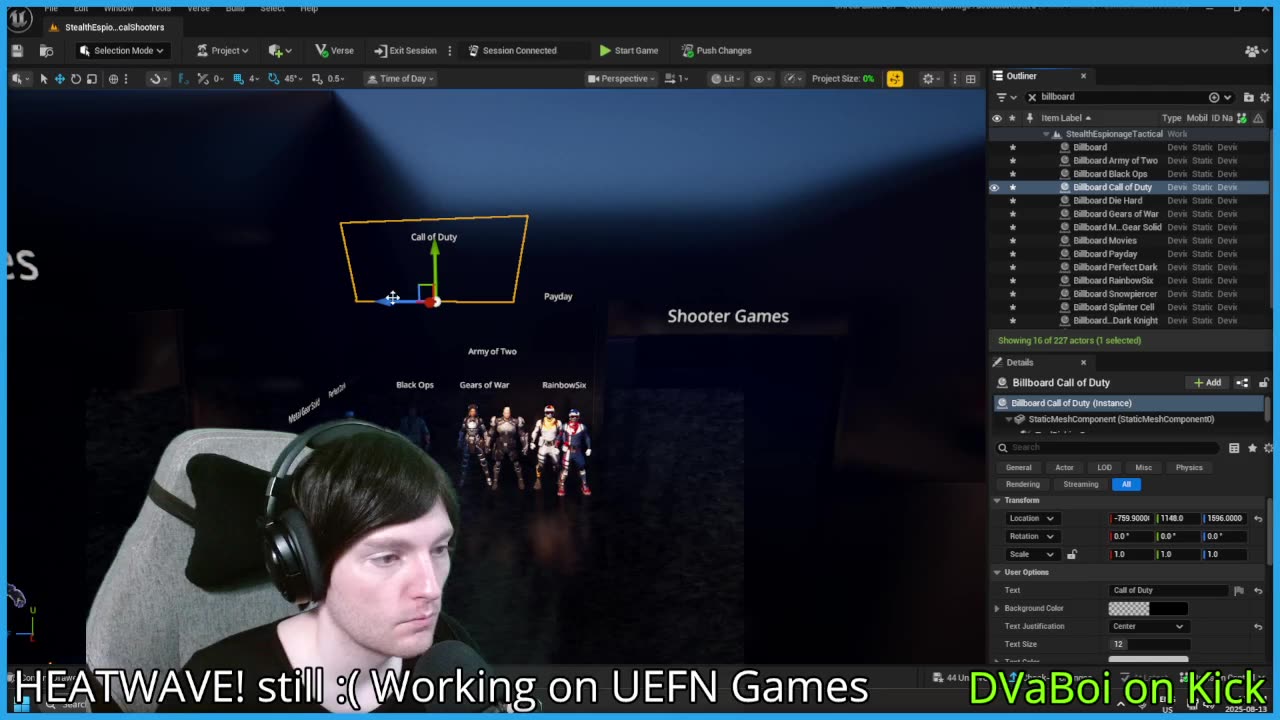Select the StealthEspio..calShooters level tab
1280x720 pixels.
pyautogui.click(x=114, y=27)
